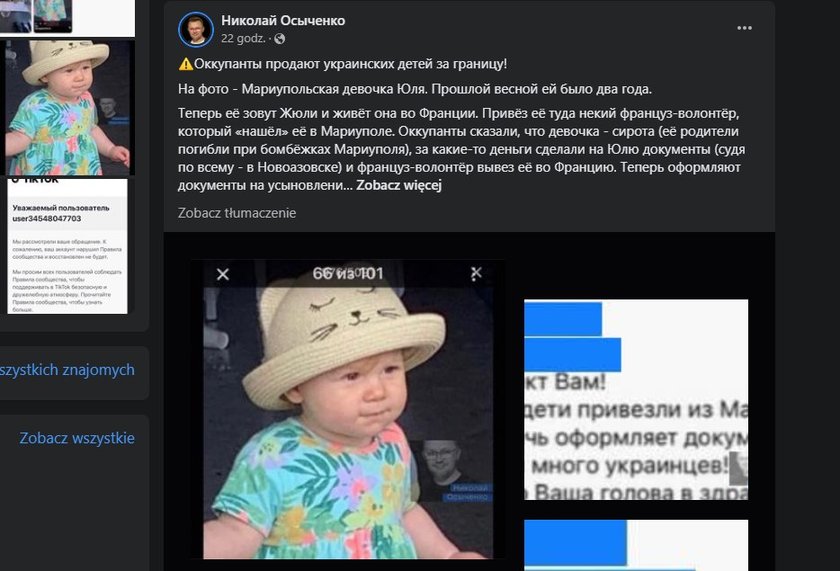Click the '66 из 101' image counter
The height and width of the screenshot is (571, 840).
(x=348, y=274)
